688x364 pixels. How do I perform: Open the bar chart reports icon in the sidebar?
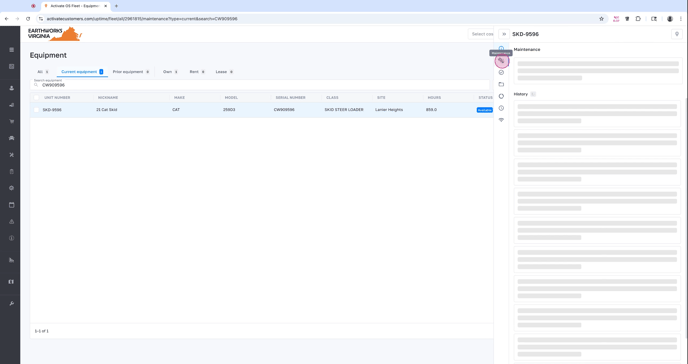point(11,260)
